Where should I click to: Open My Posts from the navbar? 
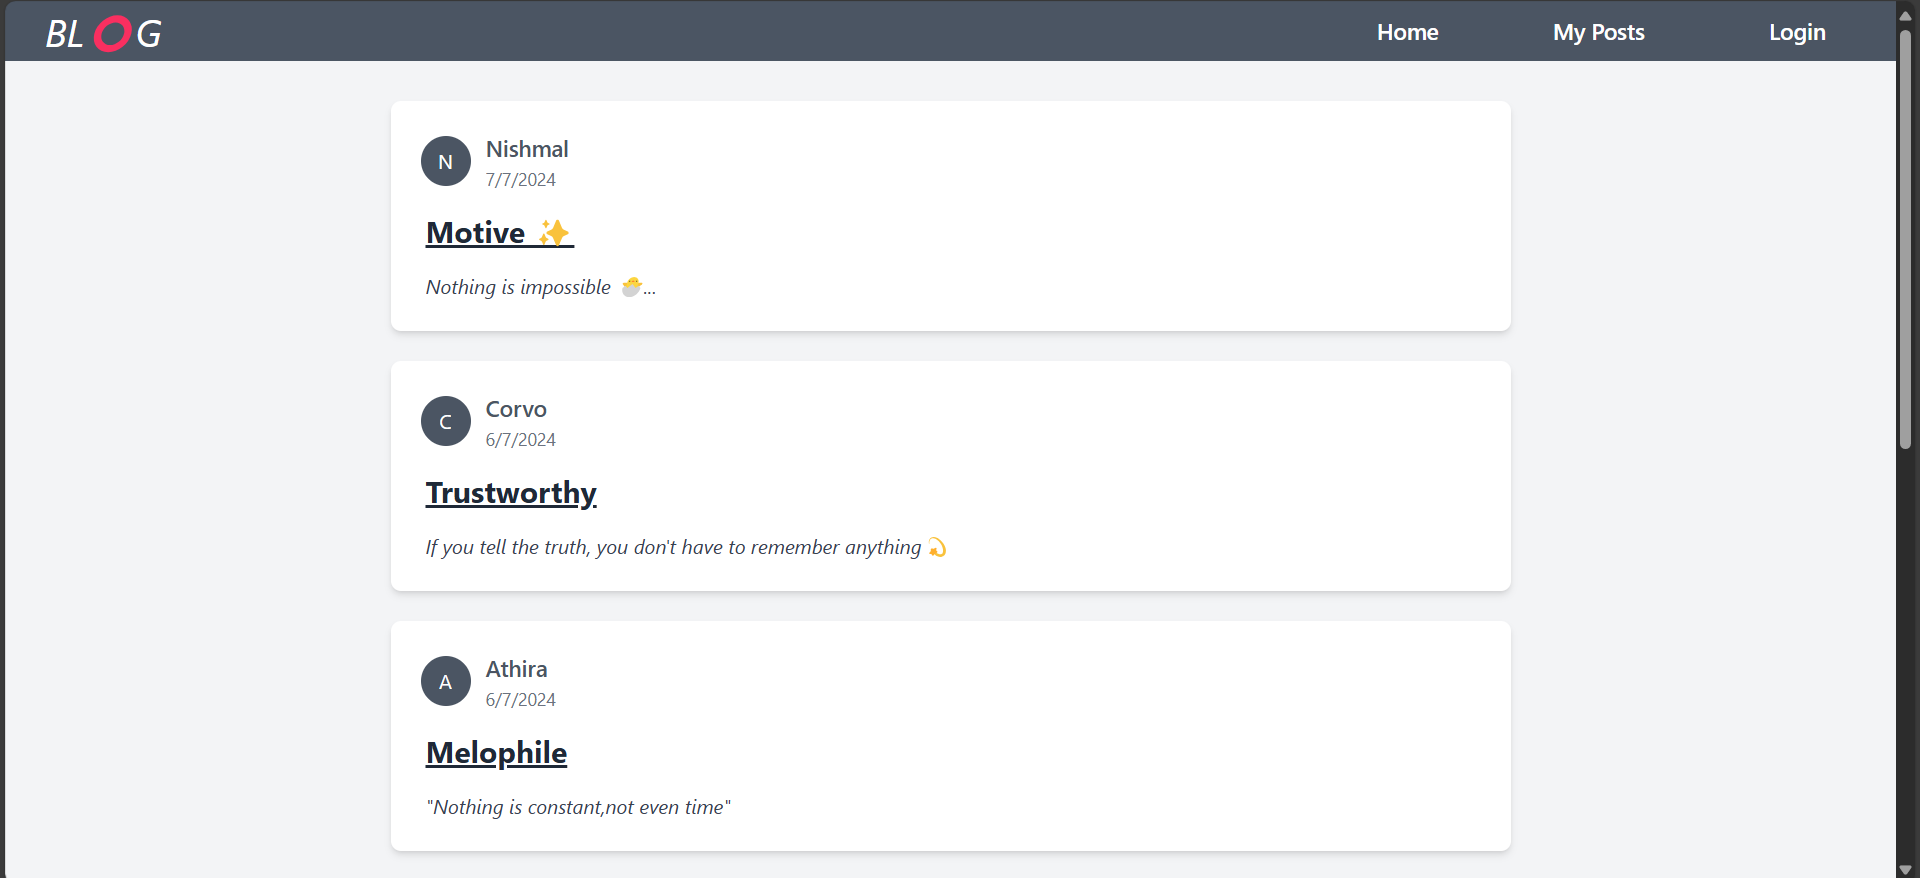coord(1598,32)
